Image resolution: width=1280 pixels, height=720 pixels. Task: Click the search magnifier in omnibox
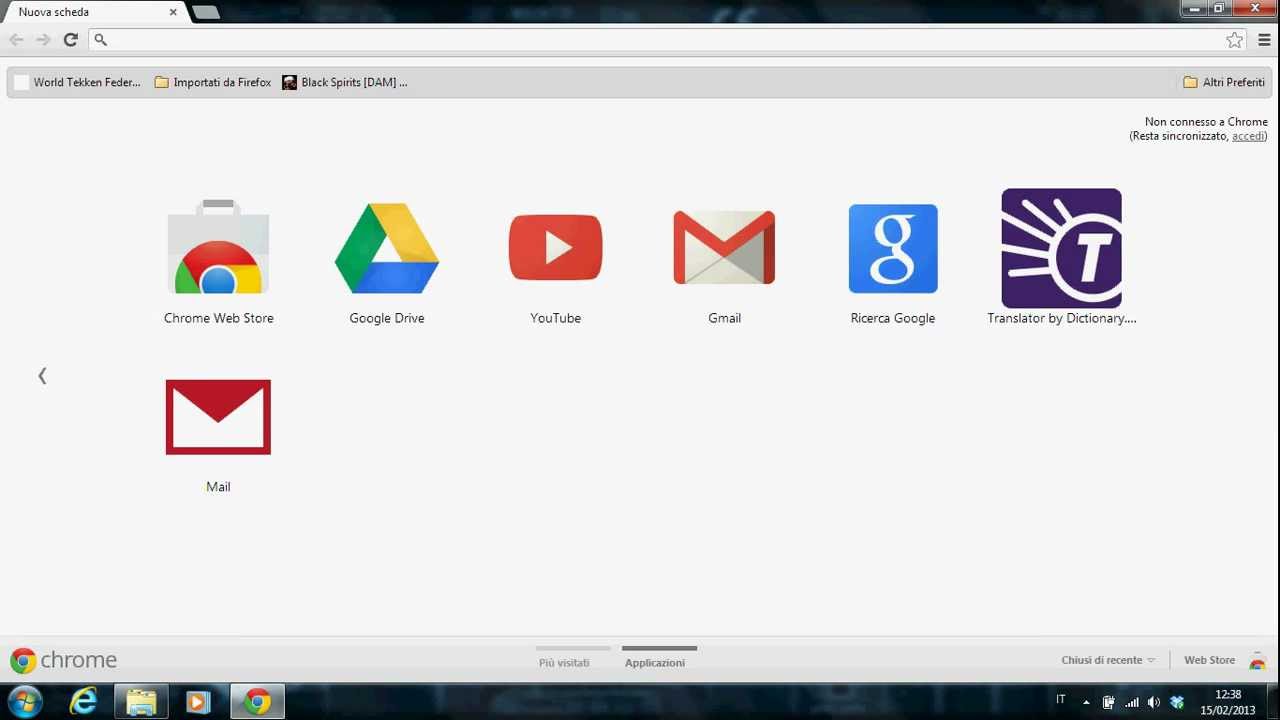pyautogui.click(x=100, y=40)
